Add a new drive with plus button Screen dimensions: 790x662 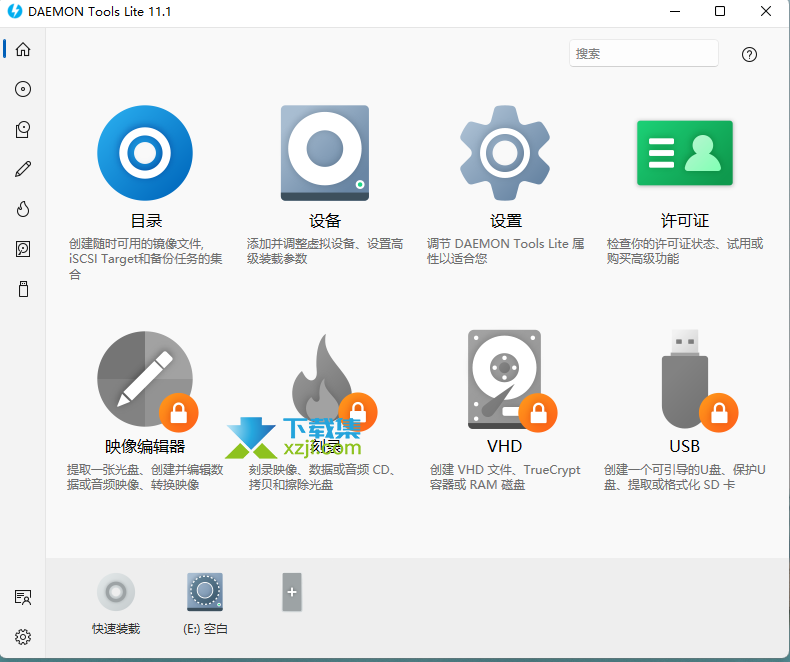tap(292, 592)
